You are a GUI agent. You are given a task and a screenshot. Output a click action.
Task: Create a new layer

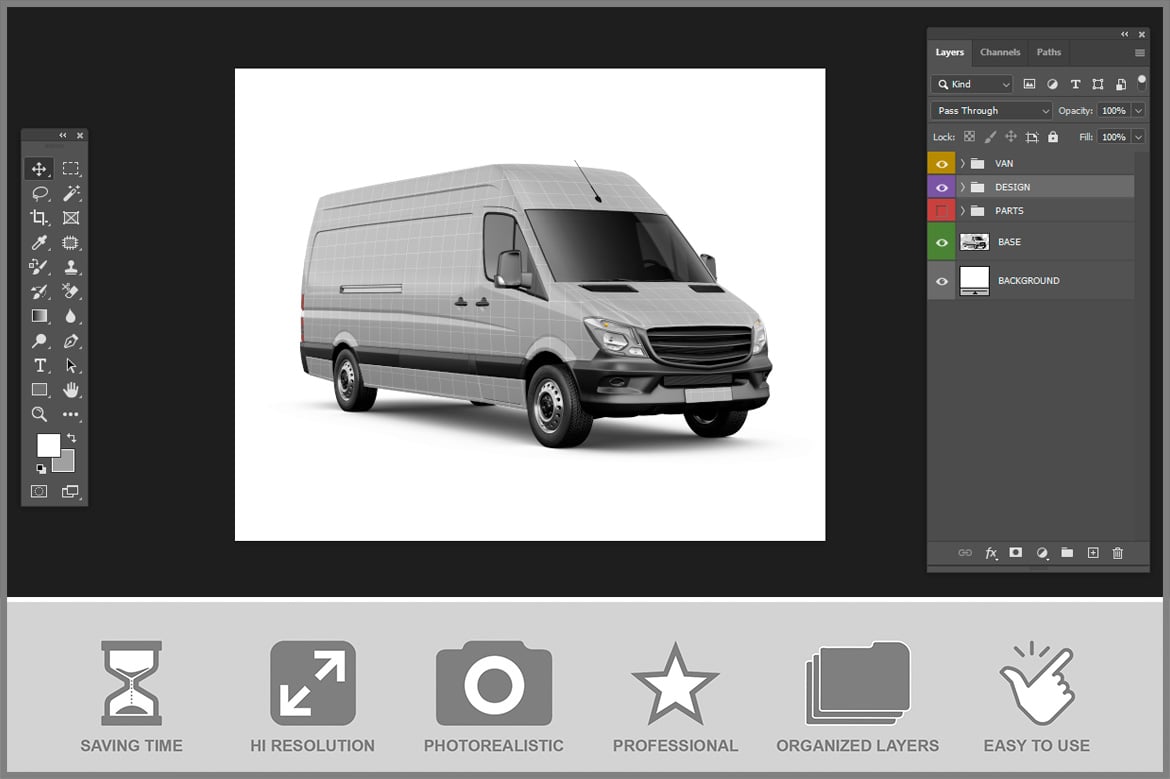coord(1093,553)
